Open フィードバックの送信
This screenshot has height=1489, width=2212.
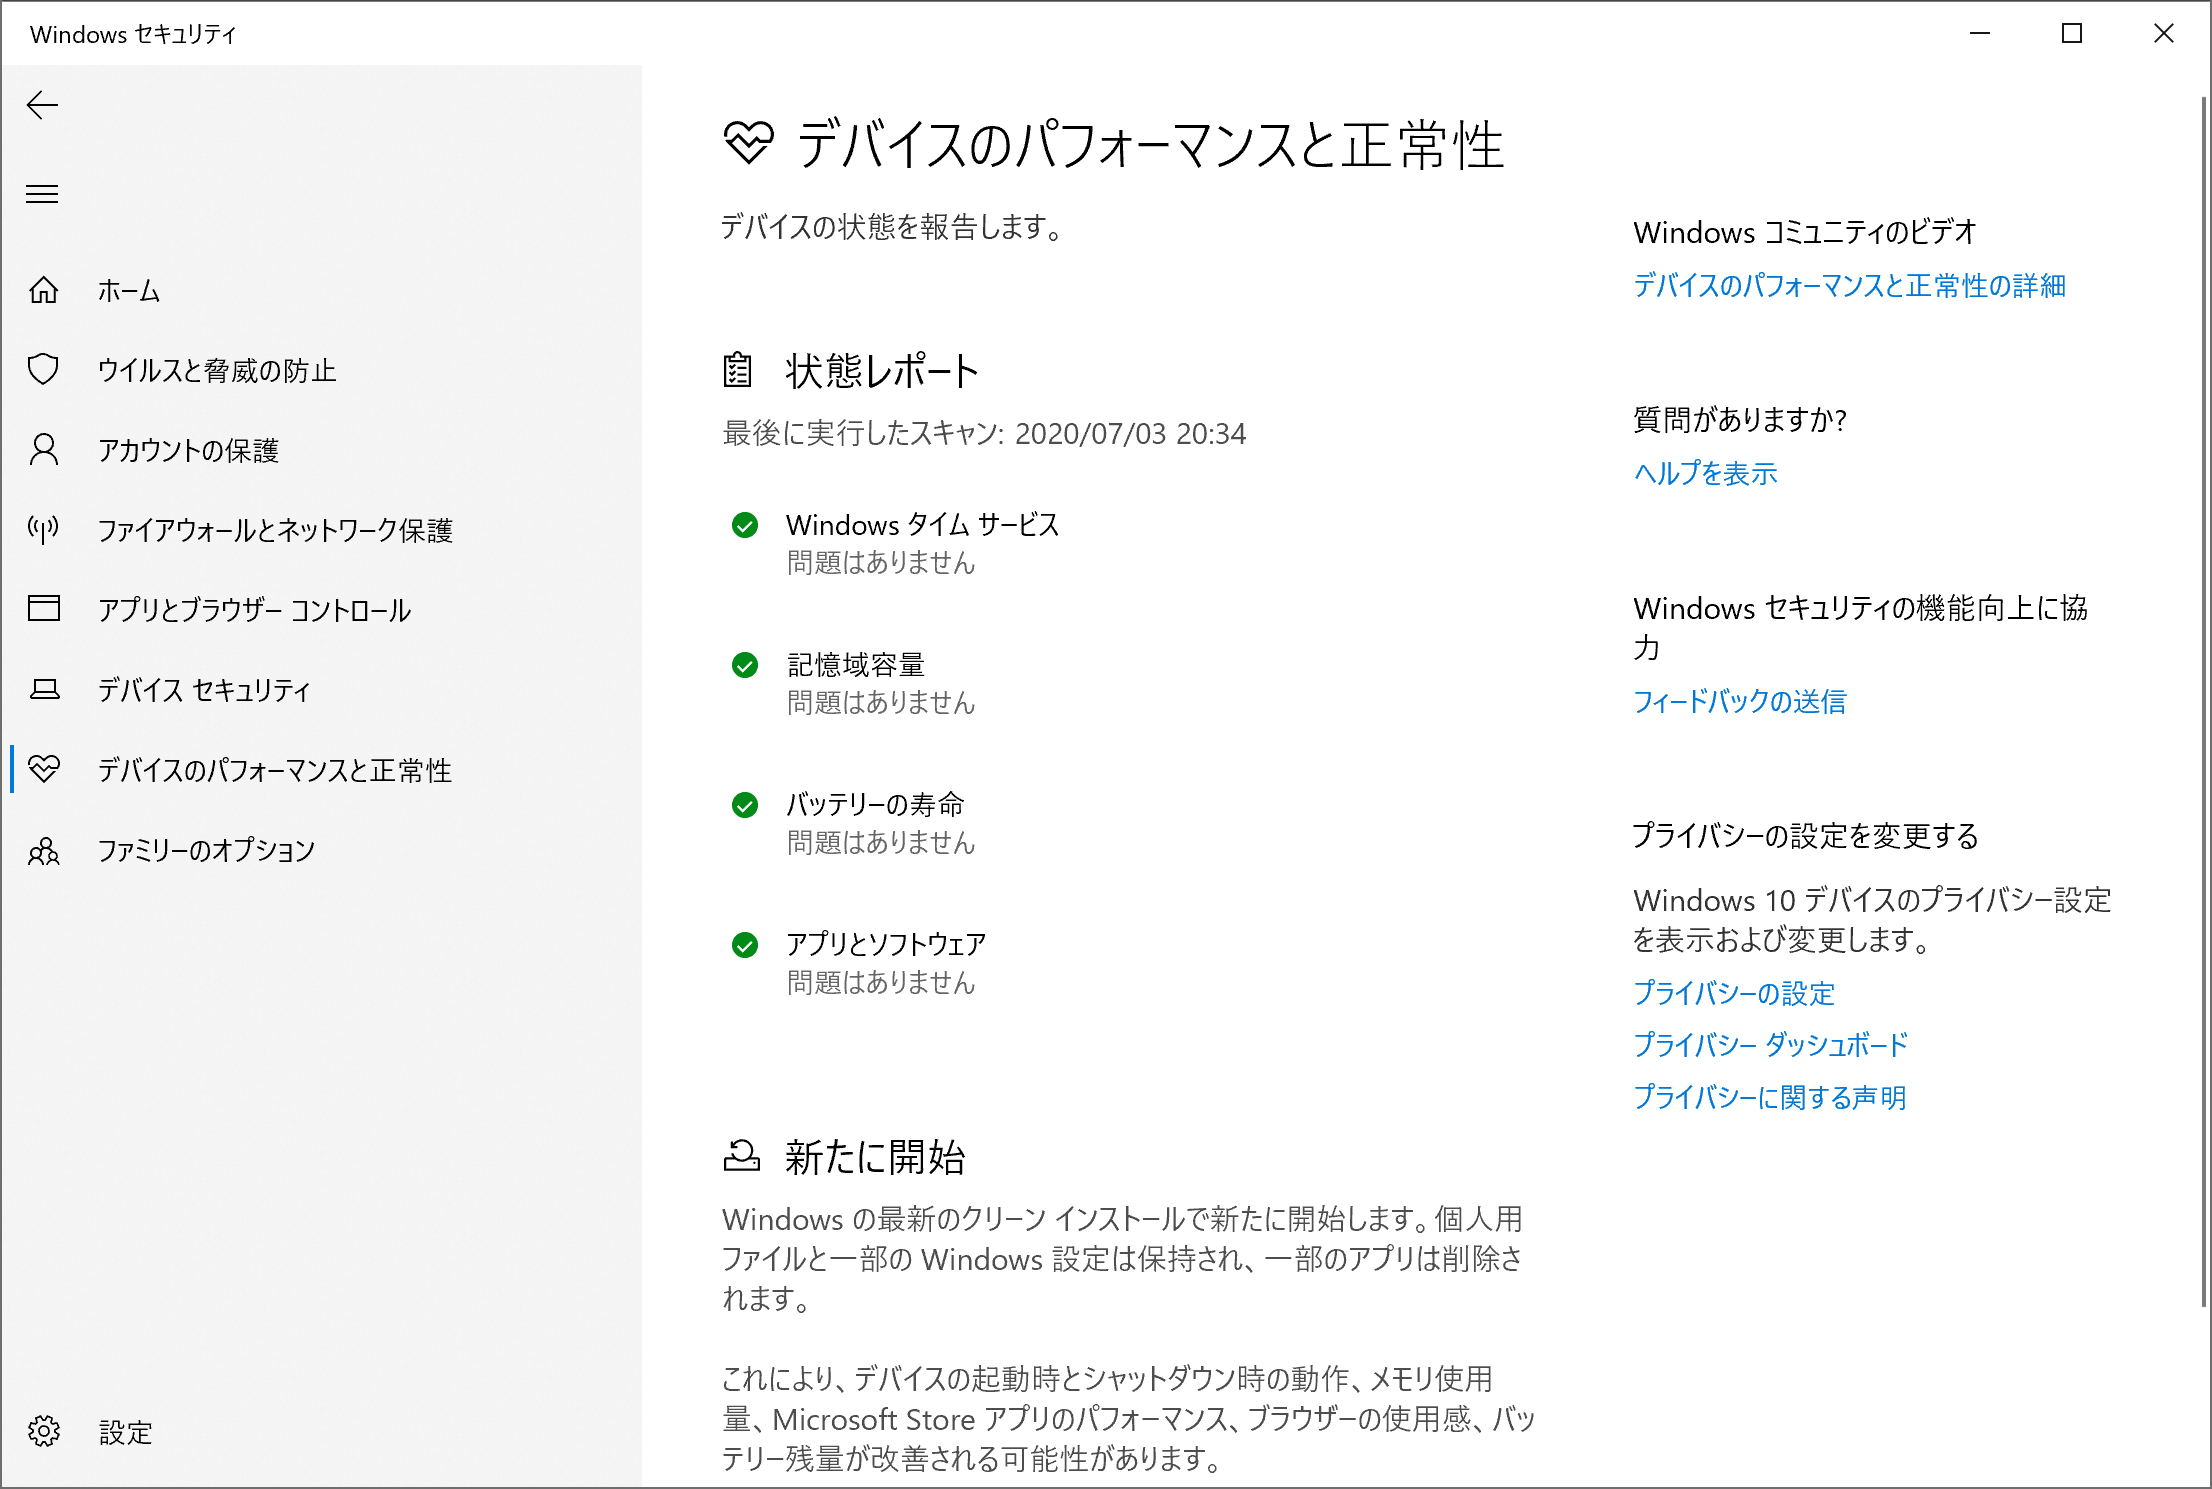tap(1739, 702)
